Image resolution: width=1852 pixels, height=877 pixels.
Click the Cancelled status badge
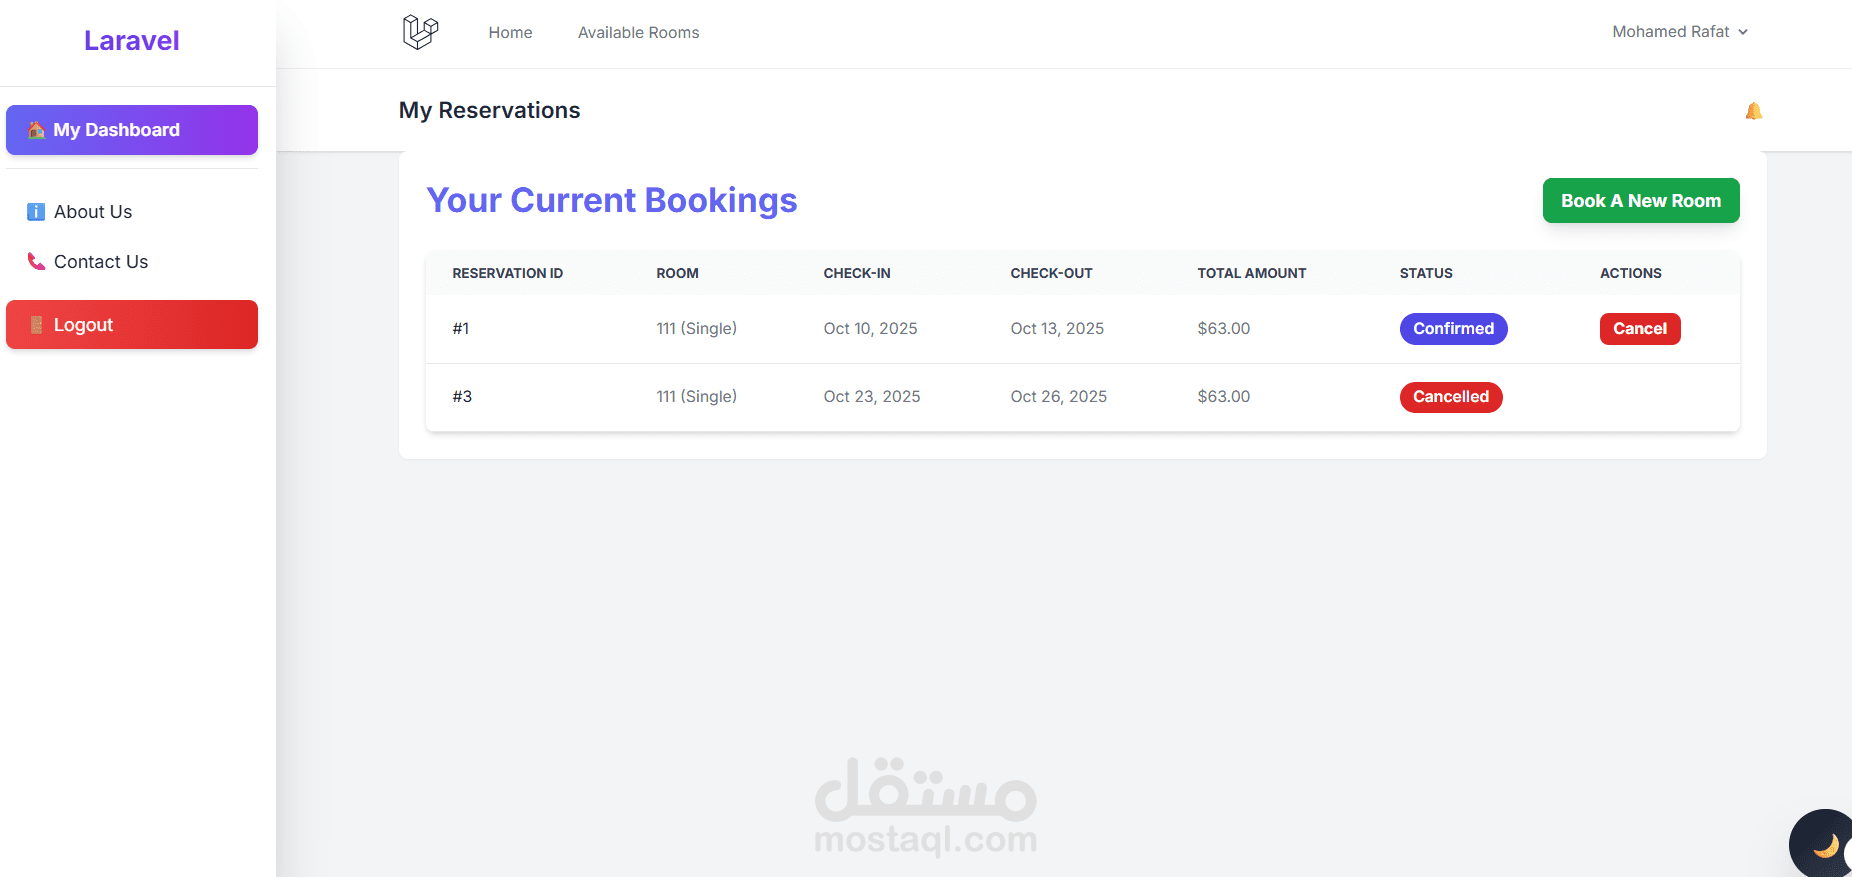click(x=1450, y=397)
